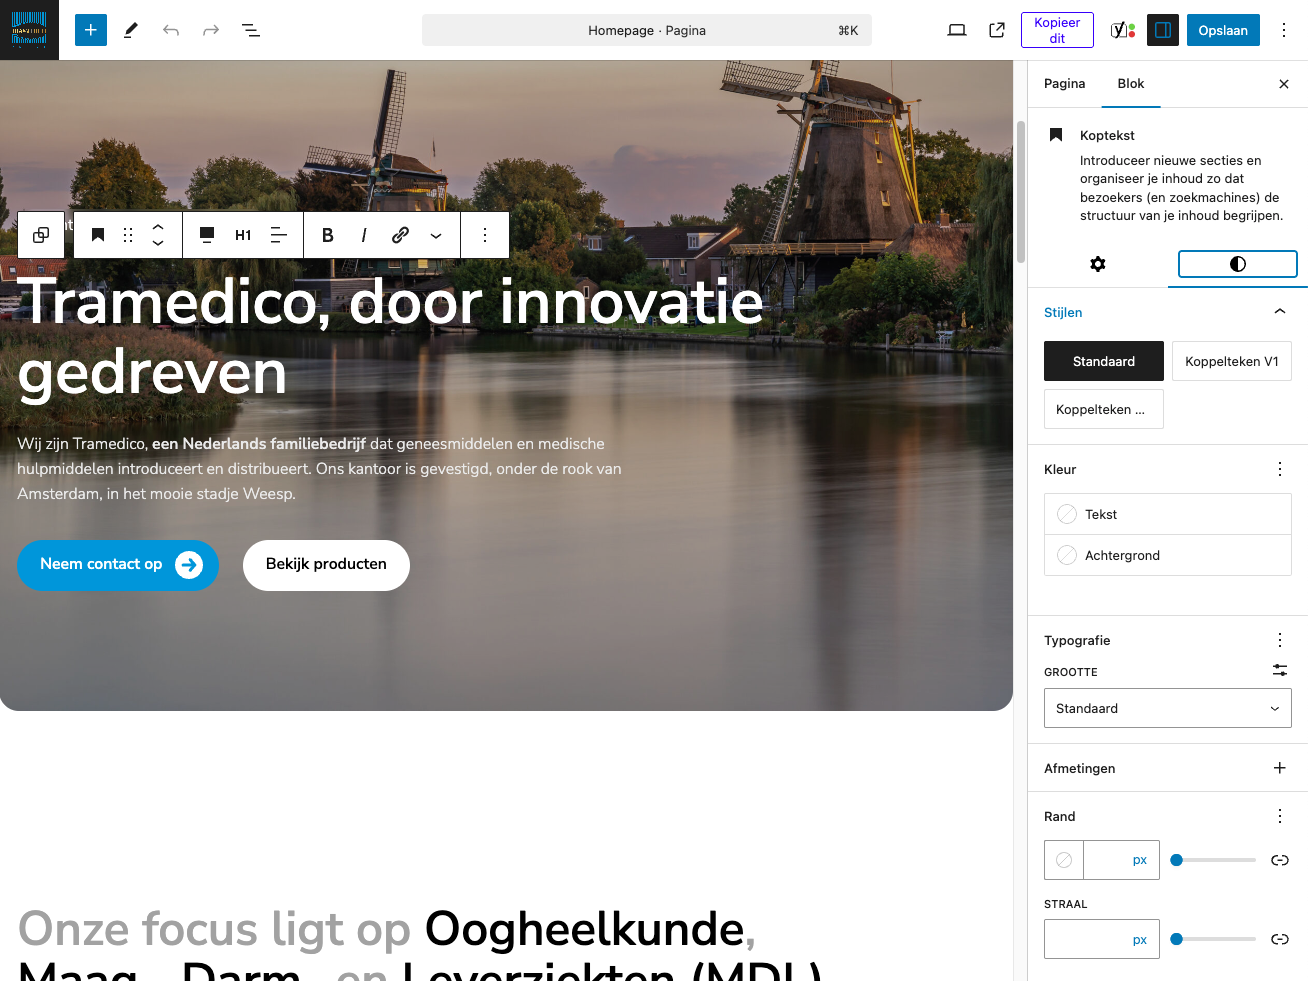The width and height of the screenshot is (1308, 981).
Task: Toggle the settings sidebar panel
Action: [1163, 30]
